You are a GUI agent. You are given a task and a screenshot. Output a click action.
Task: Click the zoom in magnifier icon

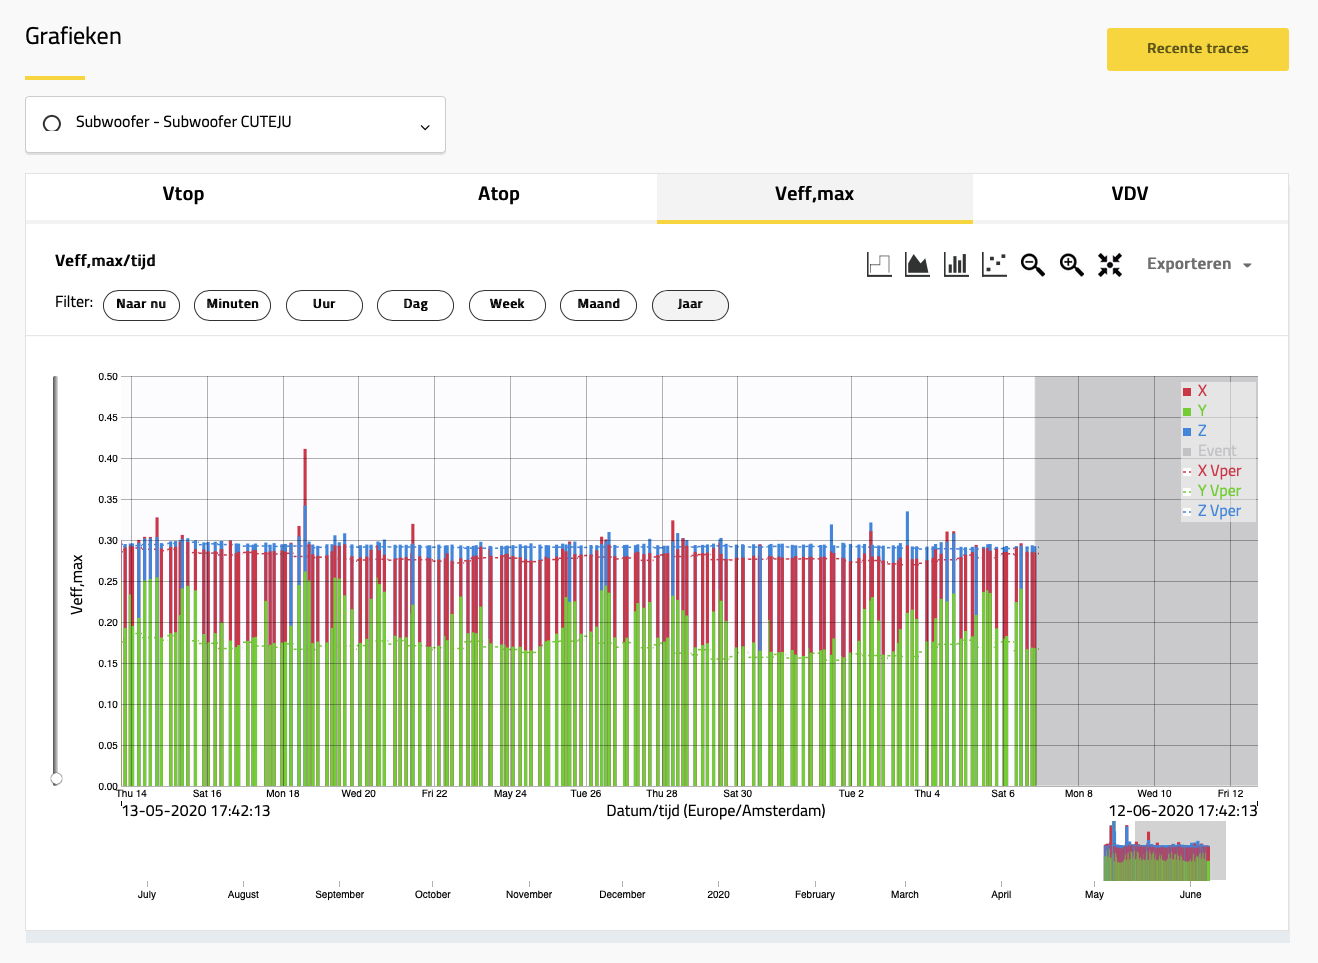1071,264
